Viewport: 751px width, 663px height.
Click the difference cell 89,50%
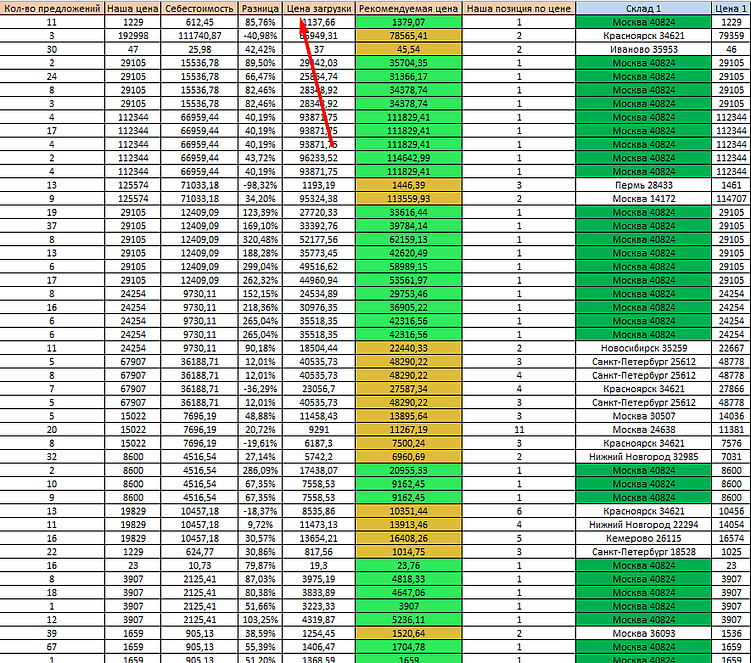coord(260,63)
